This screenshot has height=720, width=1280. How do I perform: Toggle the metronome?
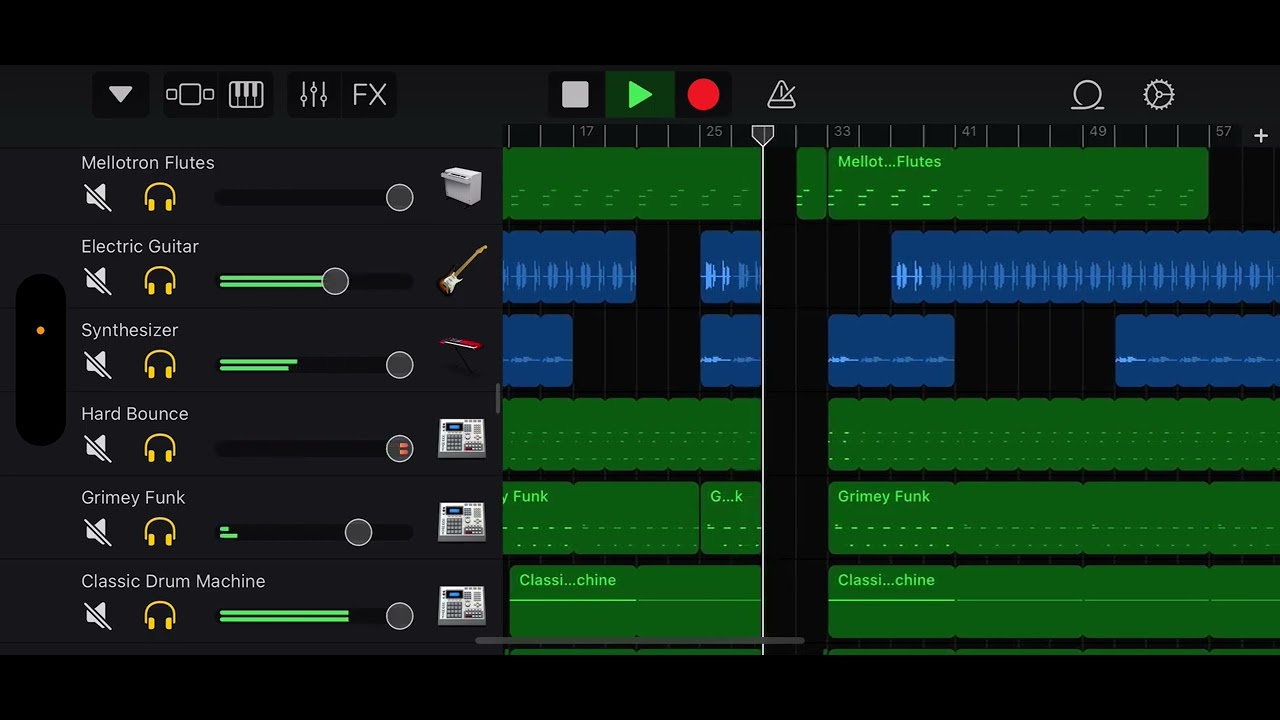[781, 95]
